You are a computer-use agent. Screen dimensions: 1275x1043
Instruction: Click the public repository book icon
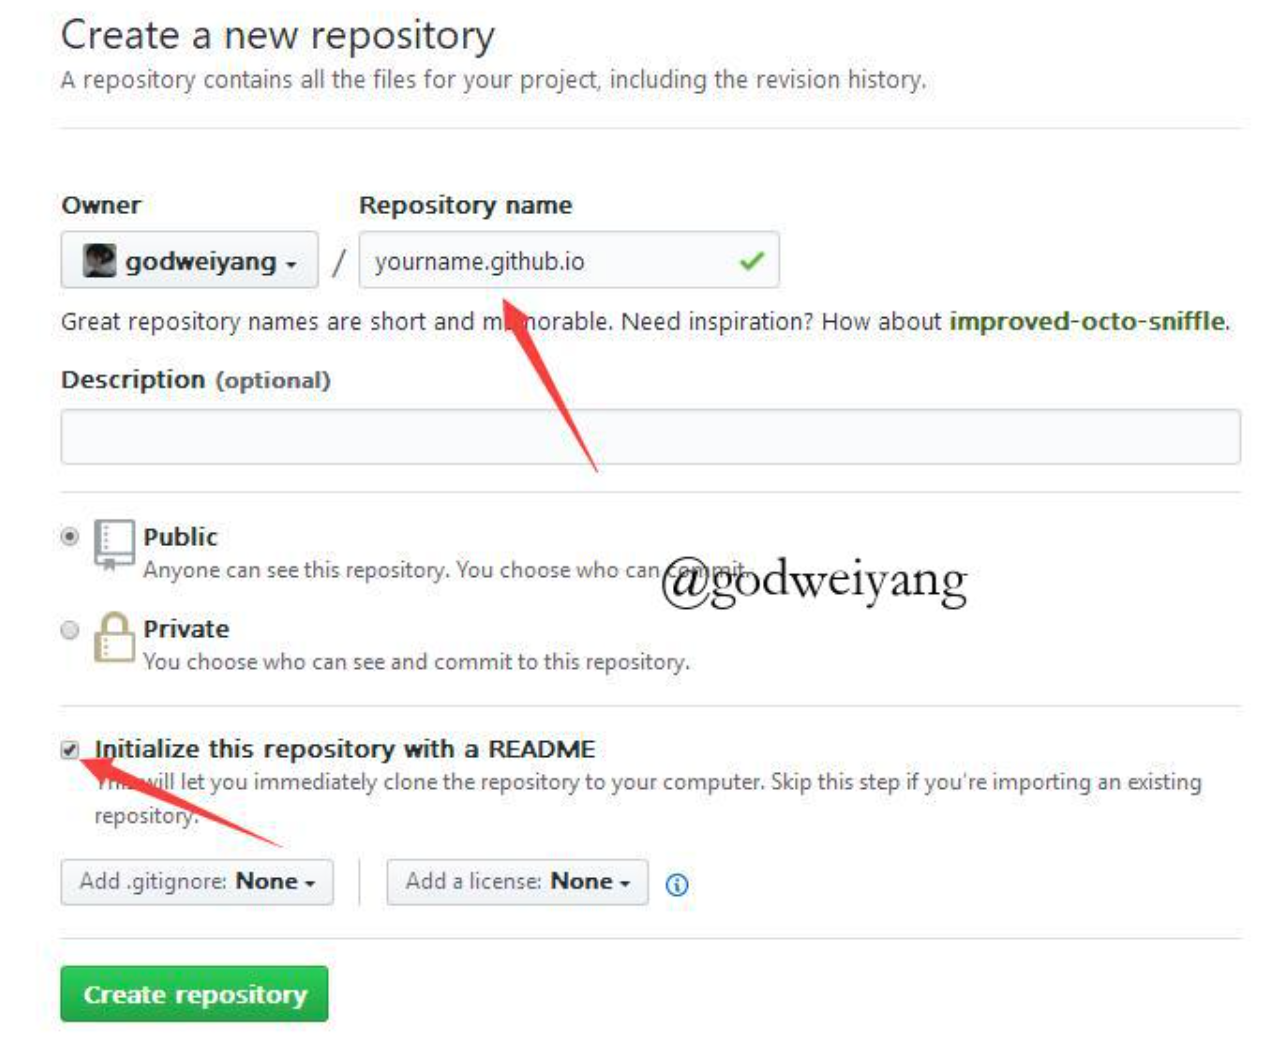[x=113, y=544]
